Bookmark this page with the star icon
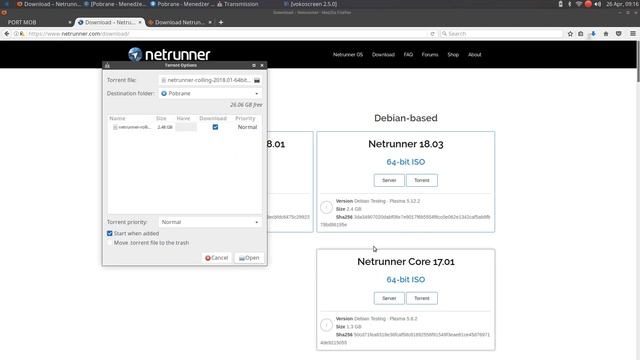 570,34
